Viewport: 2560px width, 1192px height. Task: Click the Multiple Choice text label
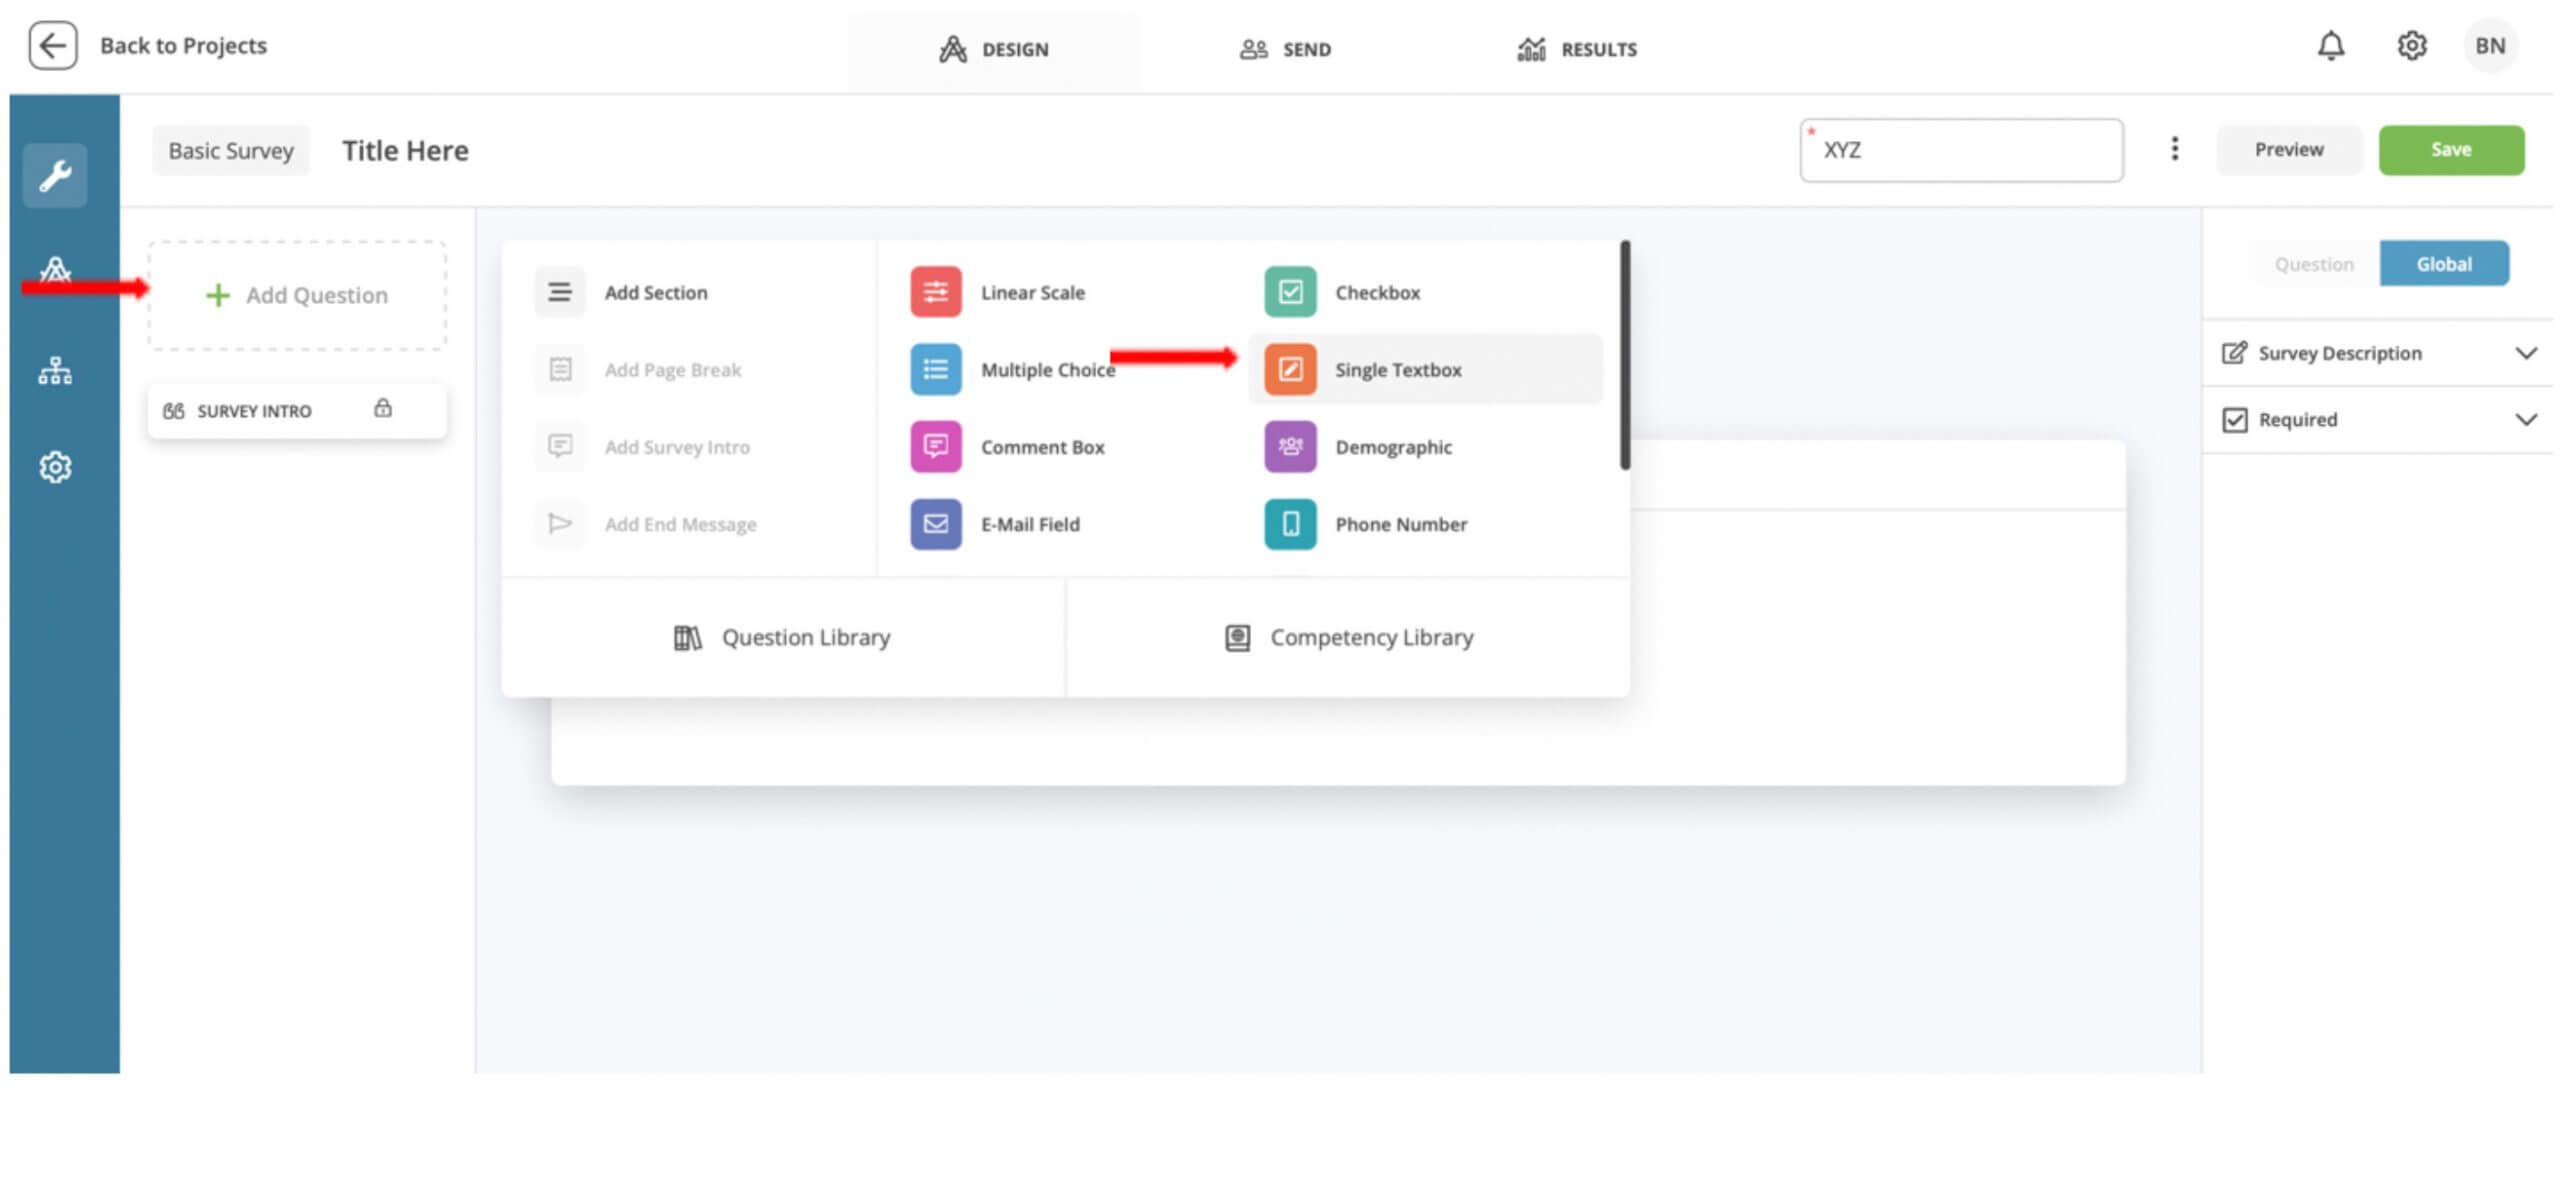point(1048,370)
